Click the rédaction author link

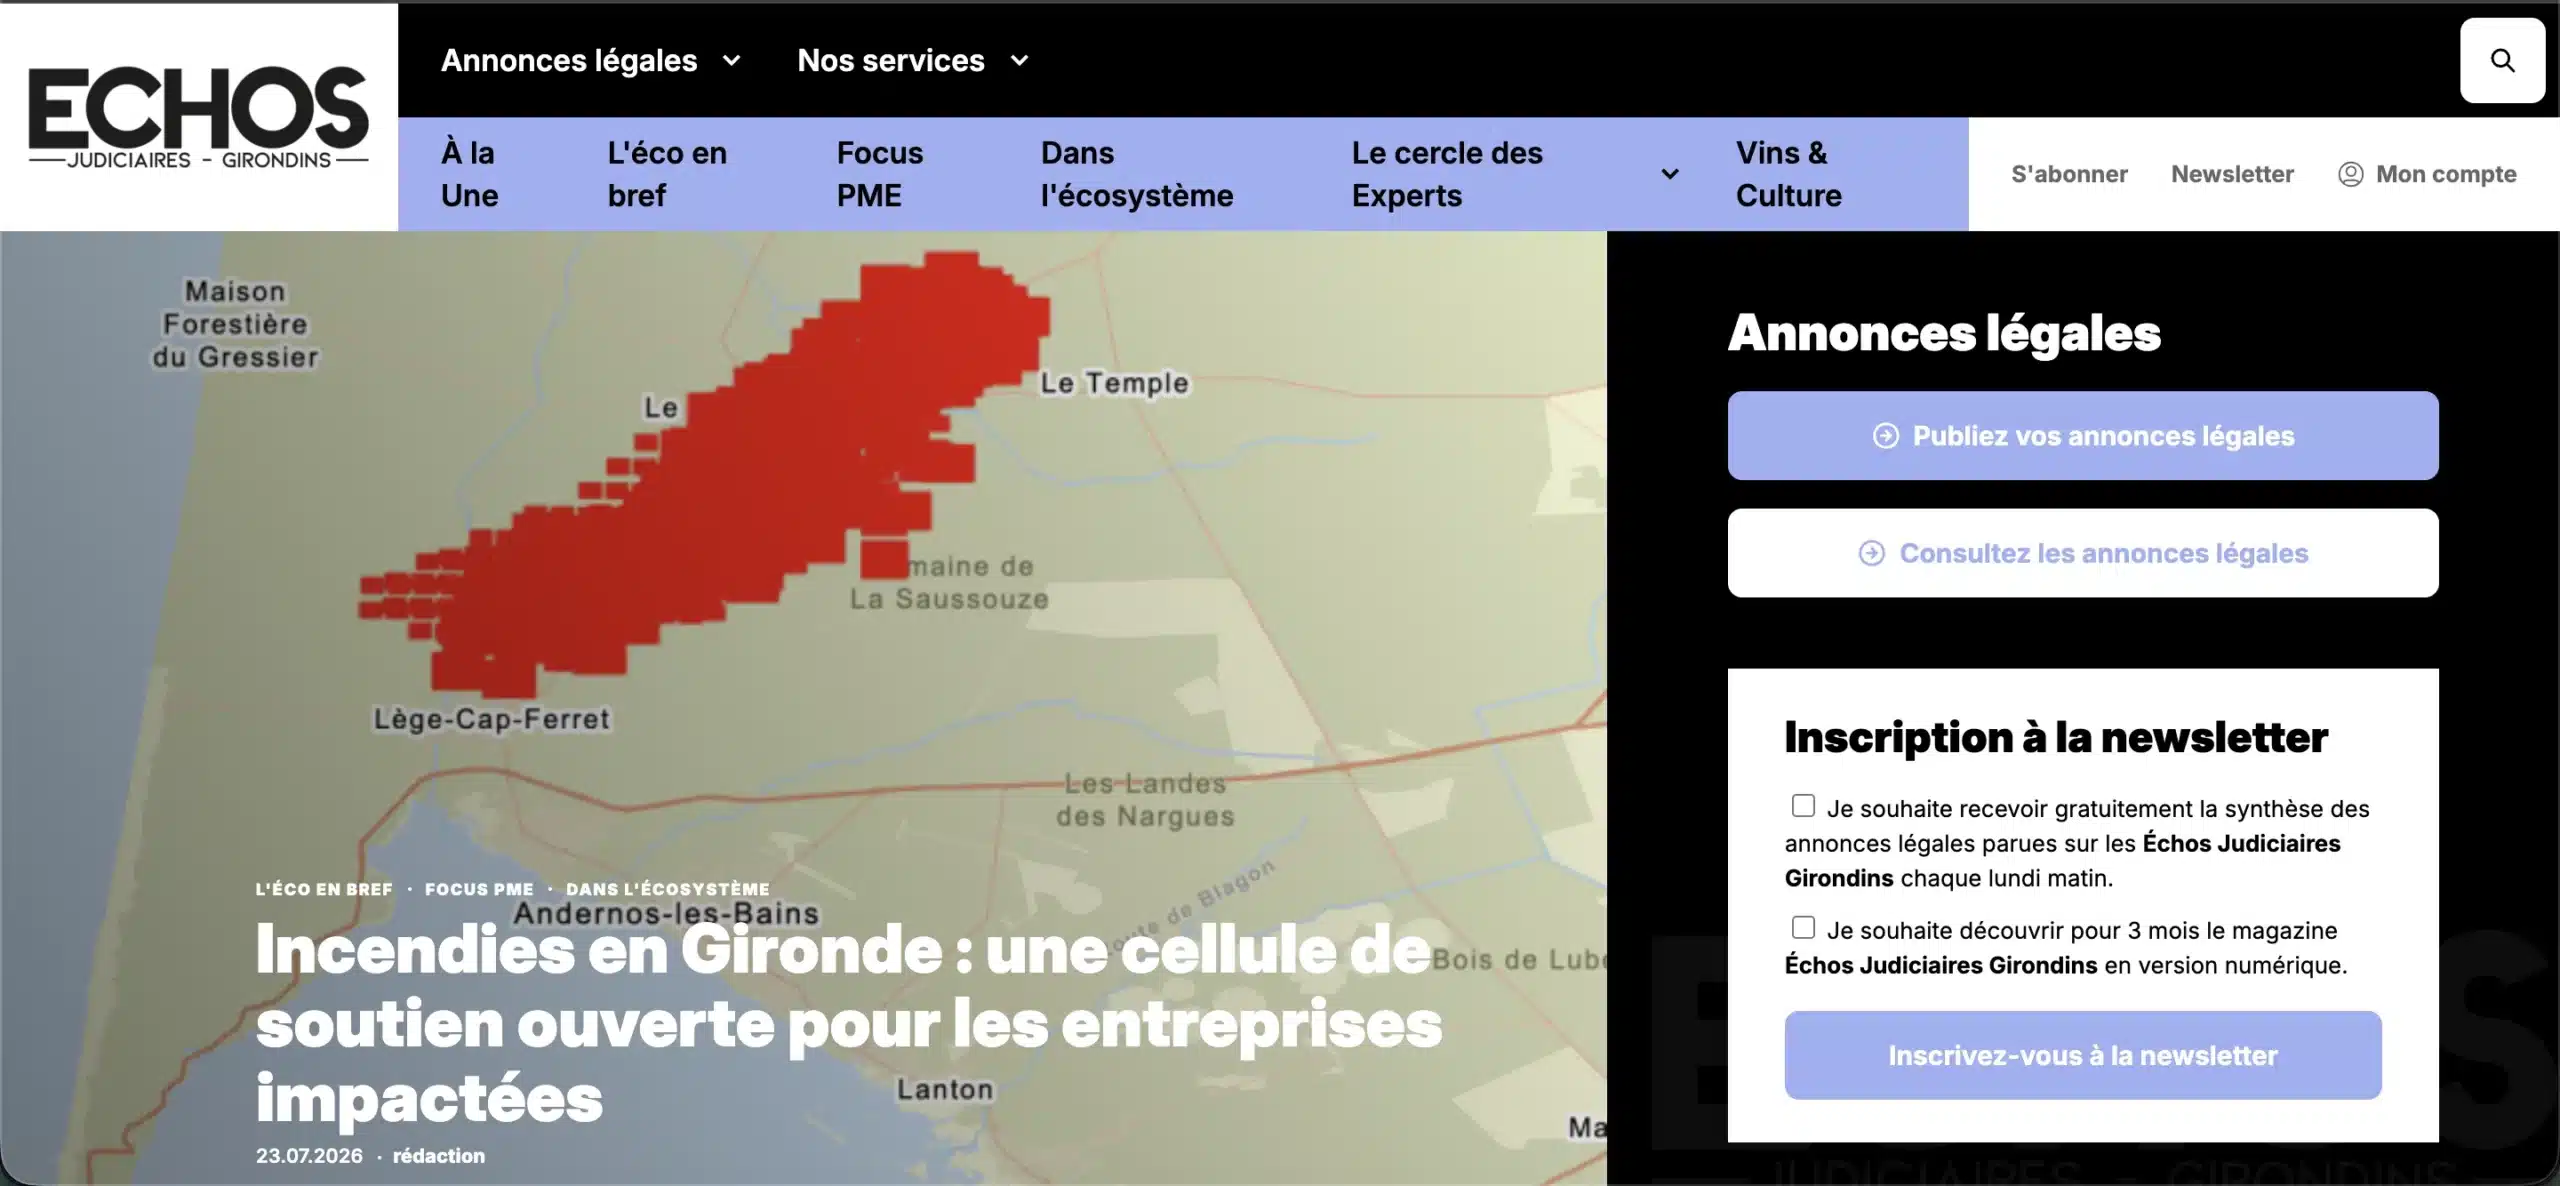coord(439,1156)
